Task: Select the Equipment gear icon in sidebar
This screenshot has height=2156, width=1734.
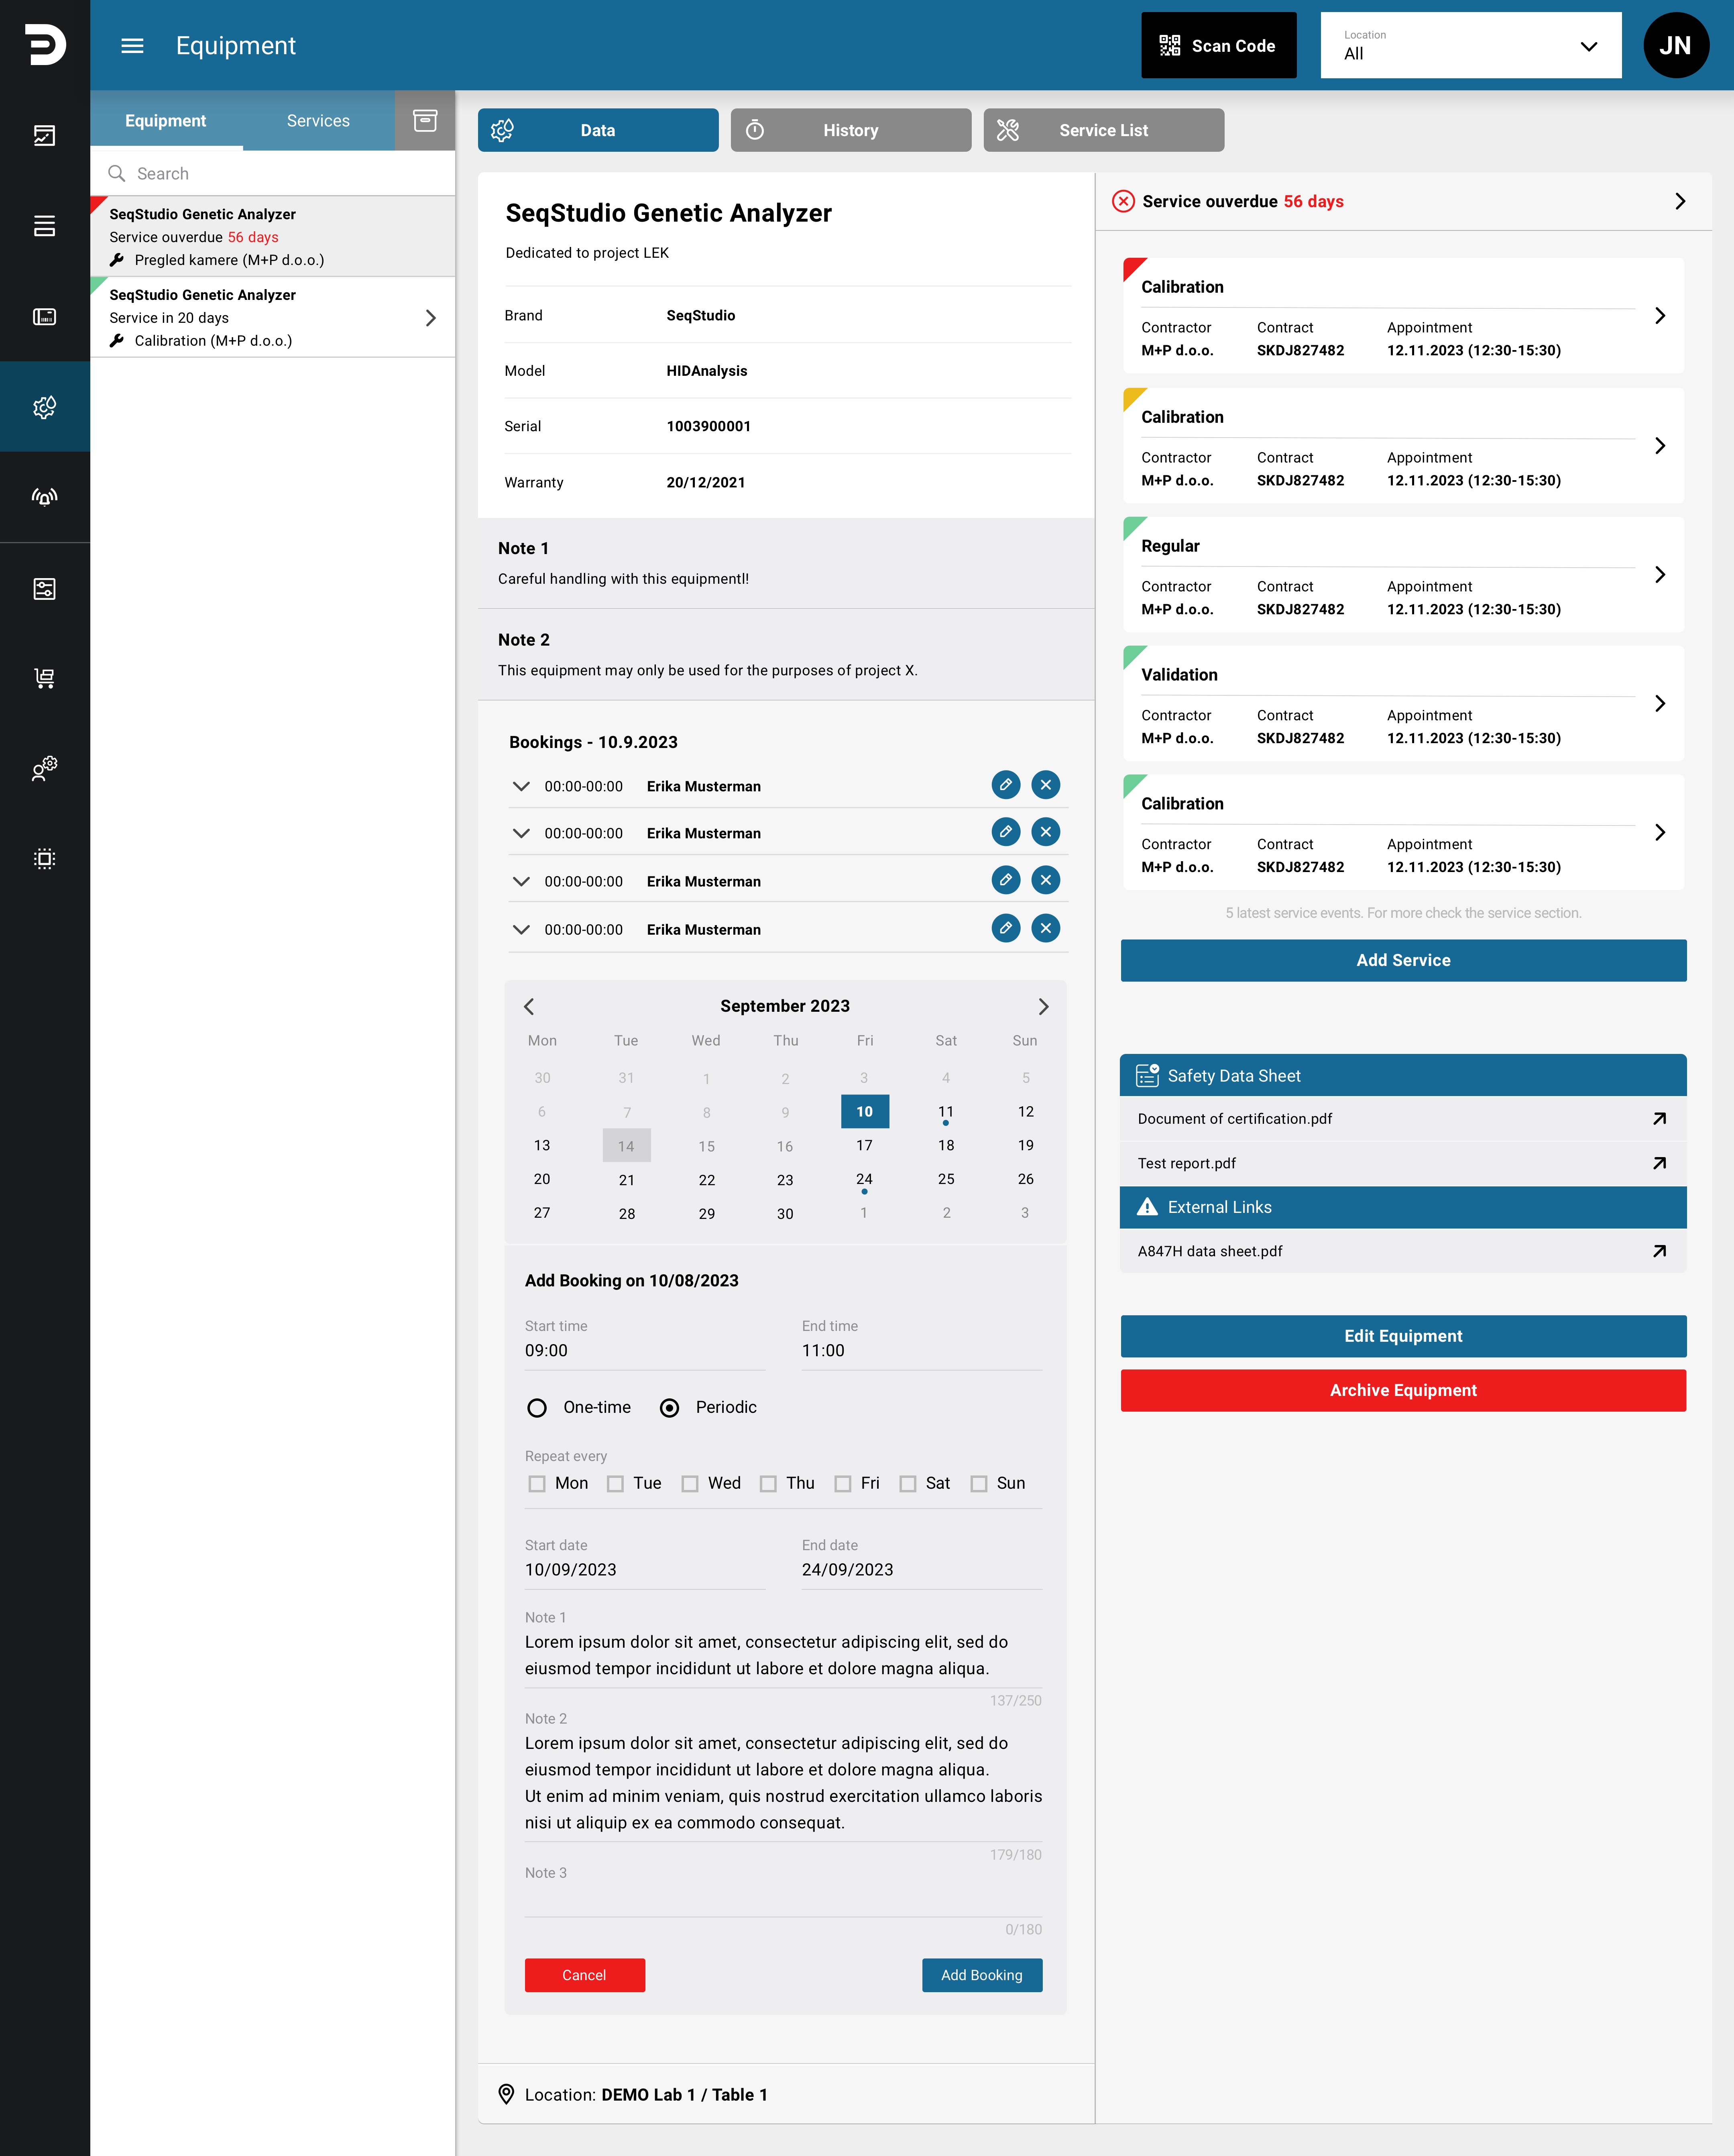Action: (x=45, y=407)
